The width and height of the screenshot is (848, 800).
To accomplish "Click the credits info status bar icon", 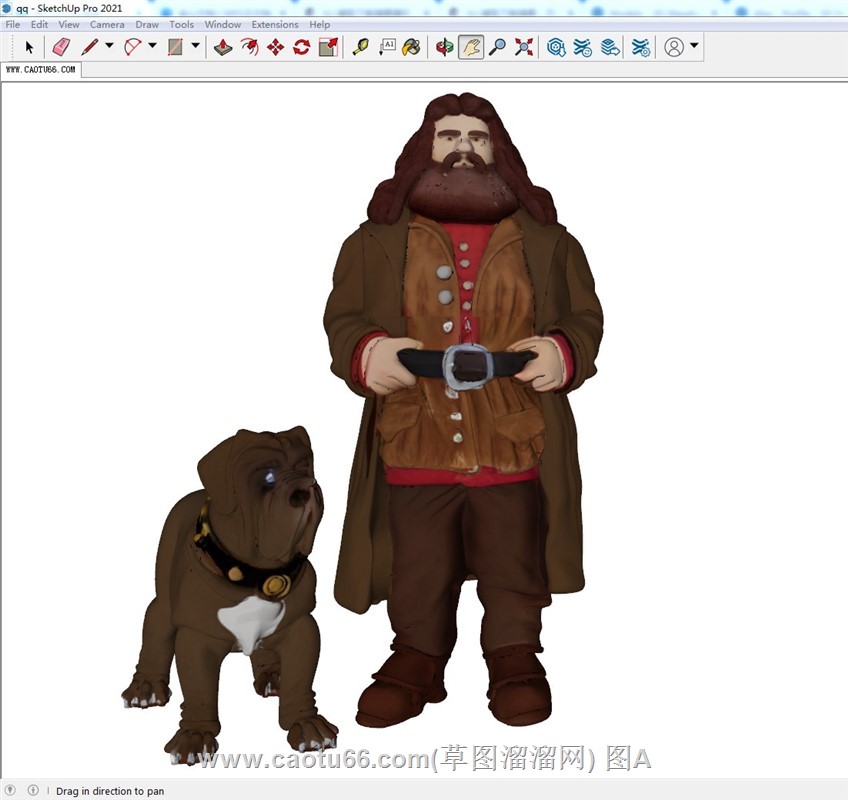I will (x=32, y=790).
